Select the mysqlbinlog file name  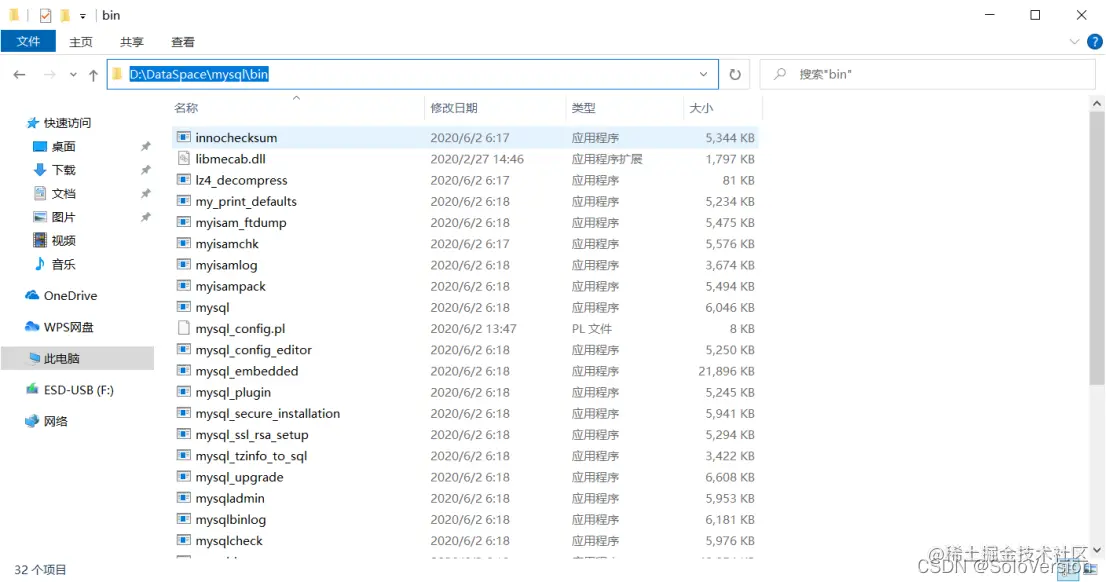coord(230,519)
